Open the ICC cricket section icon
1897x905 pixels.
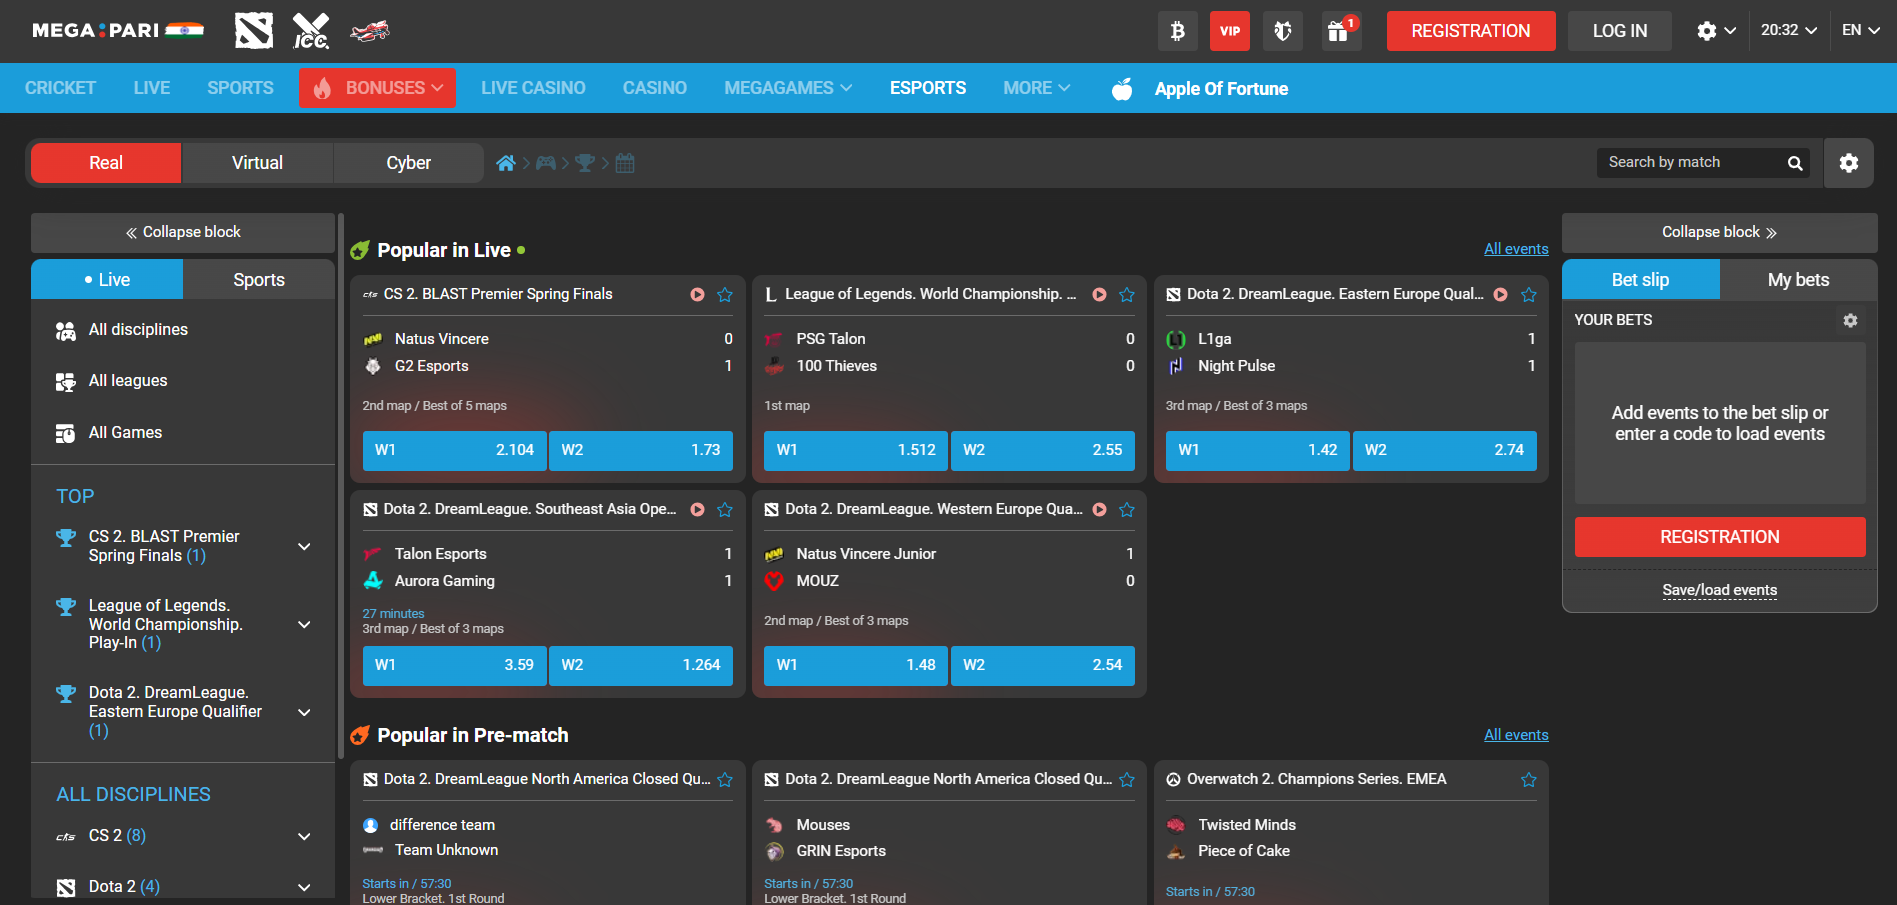(311, 30)
